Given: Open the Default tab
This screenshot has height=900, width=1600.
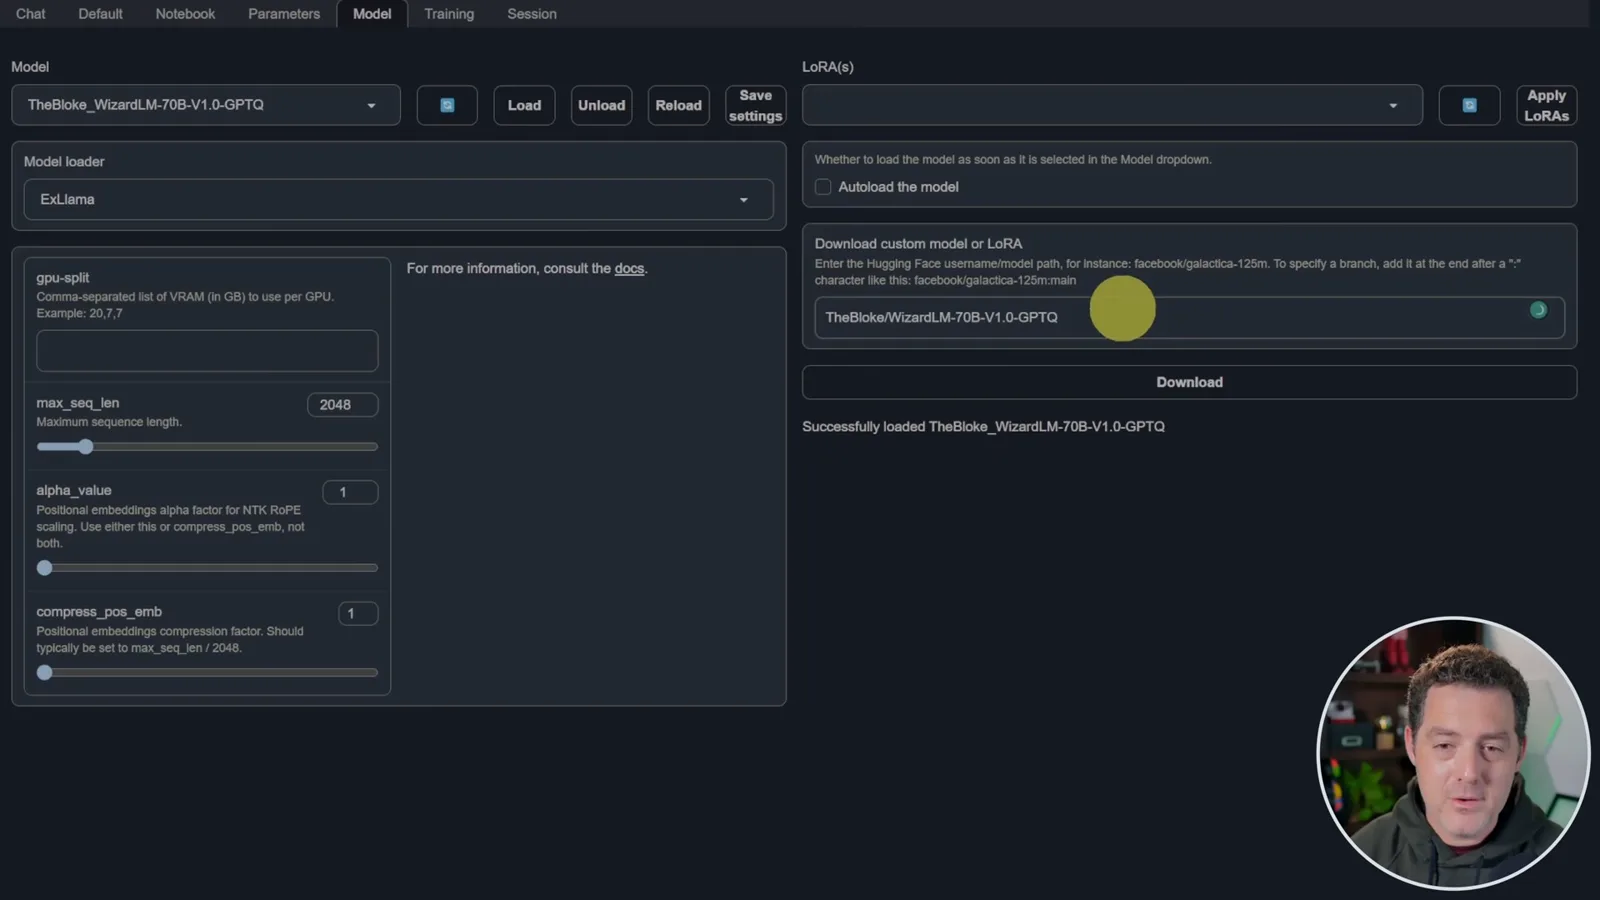Looking at the screenshot, I should (100, 14).
